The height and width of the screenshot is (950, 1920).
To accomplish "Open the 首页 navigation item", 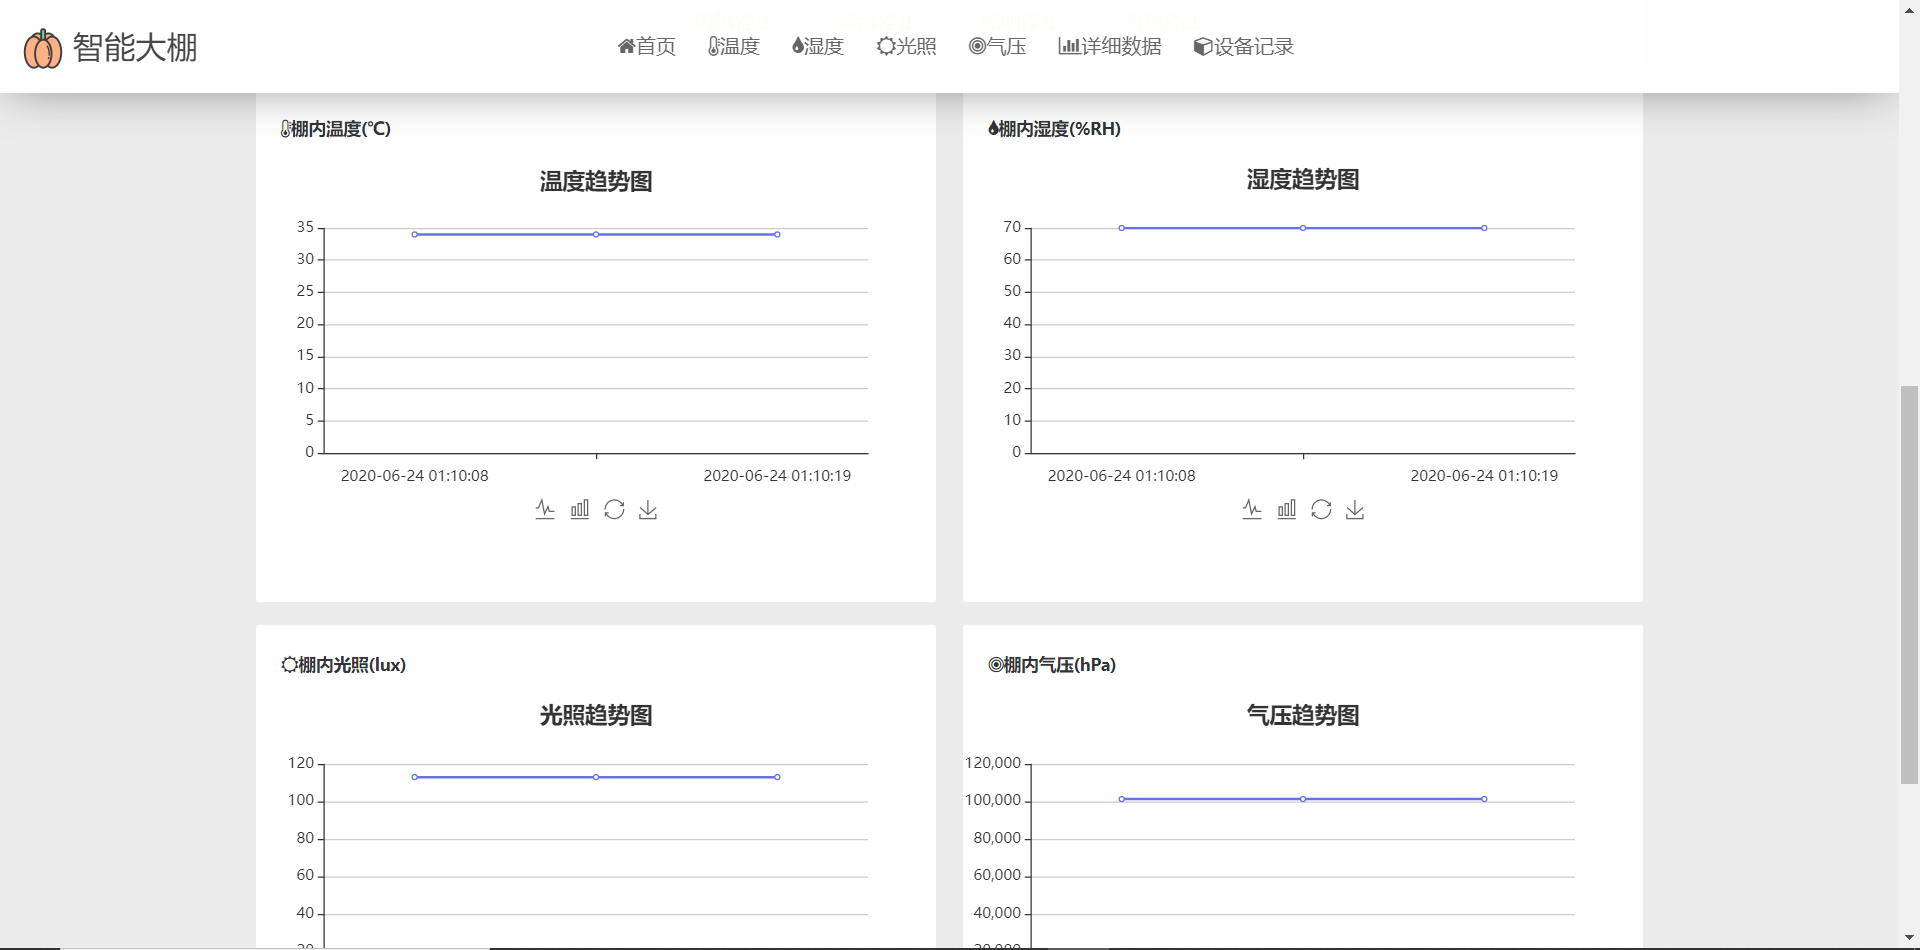I will tap(646, 46).
